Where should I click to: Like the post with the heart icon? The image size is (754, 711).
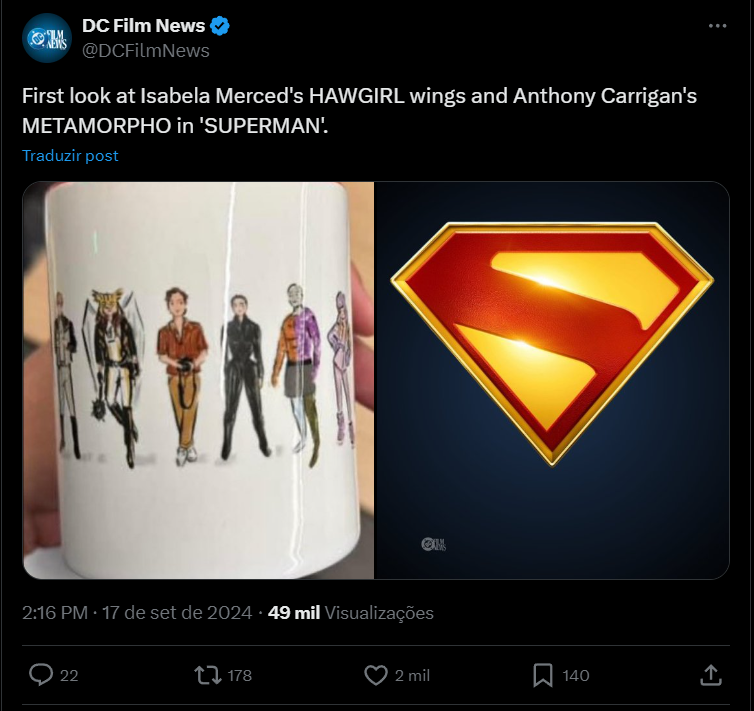(375, 675)
